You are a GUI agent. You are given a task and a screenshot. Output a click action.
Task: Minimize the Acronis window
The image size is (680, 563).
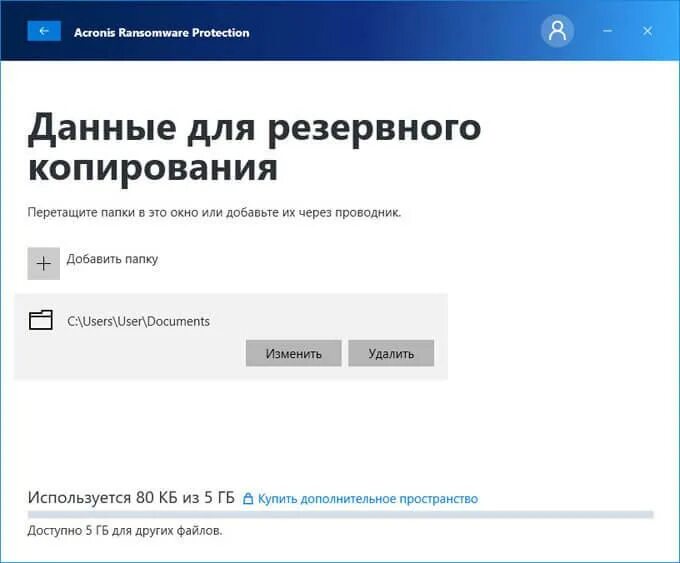click(608, 31)
